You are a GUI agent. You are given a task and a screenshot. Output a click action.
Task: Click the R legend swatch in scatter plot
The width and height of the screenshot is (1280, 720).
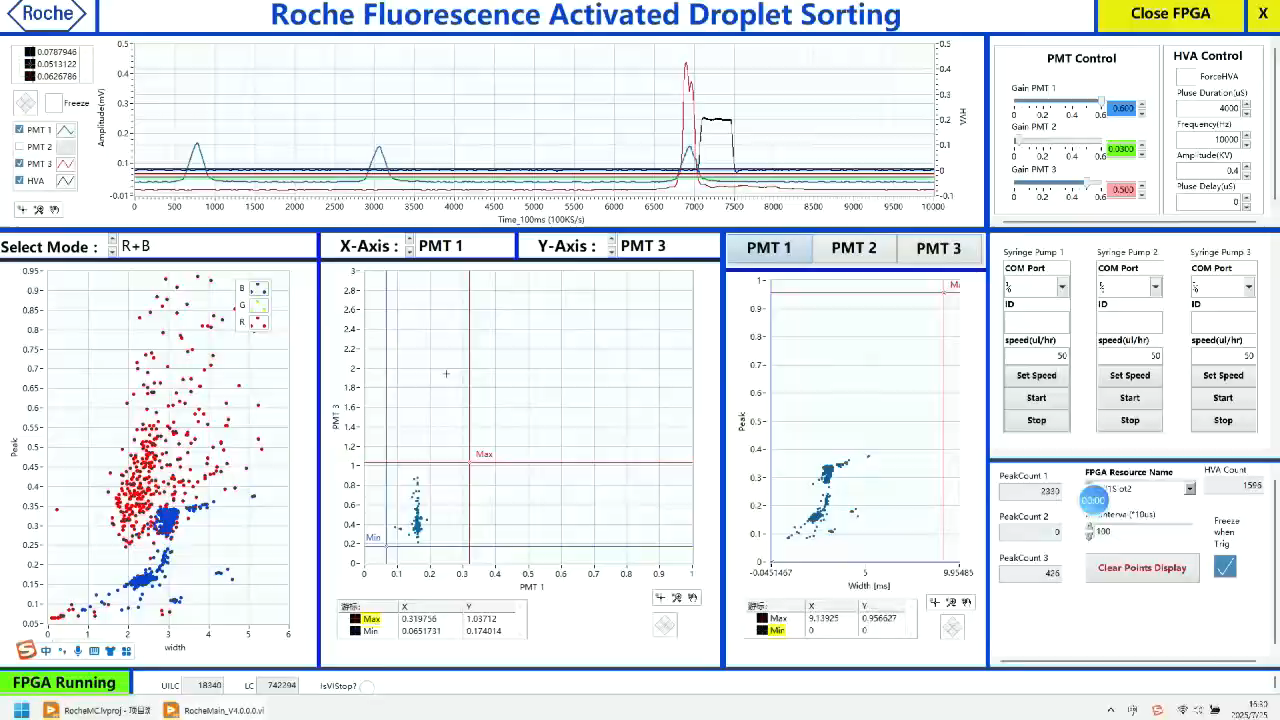pos(258,322)
